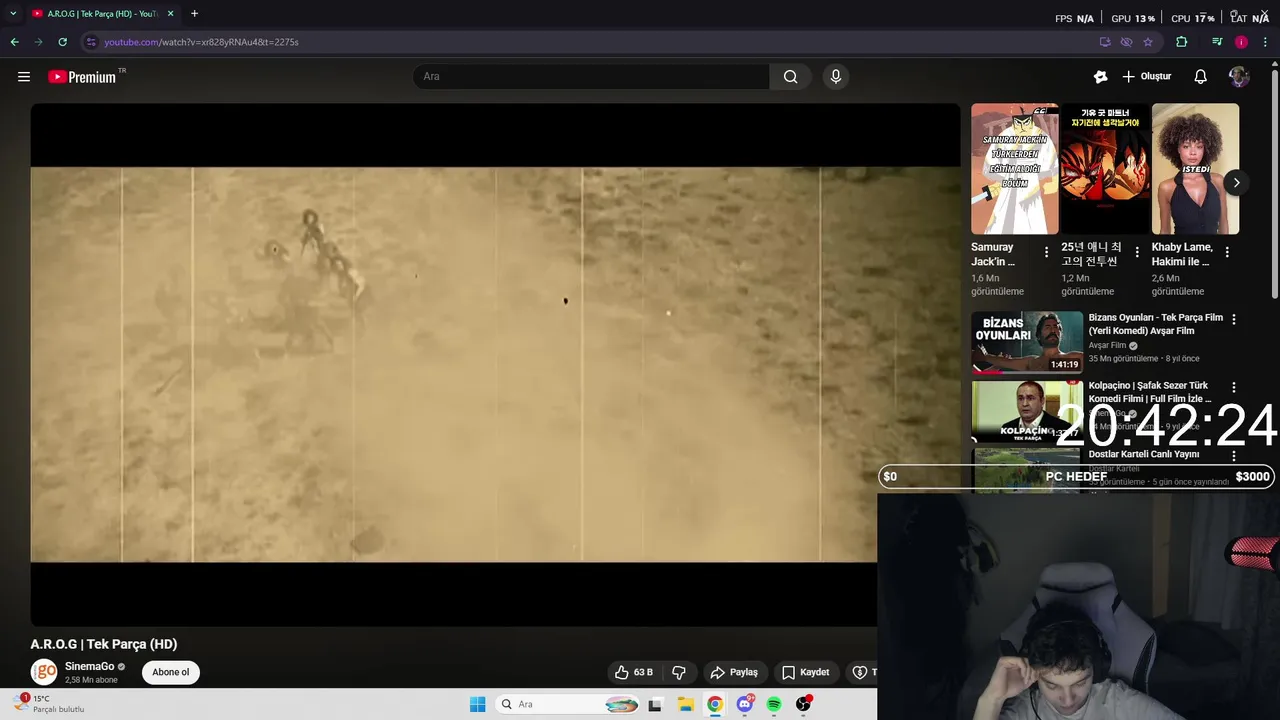Bookmark this page with star icon

pyautogui.click(x=1148, y=42)
